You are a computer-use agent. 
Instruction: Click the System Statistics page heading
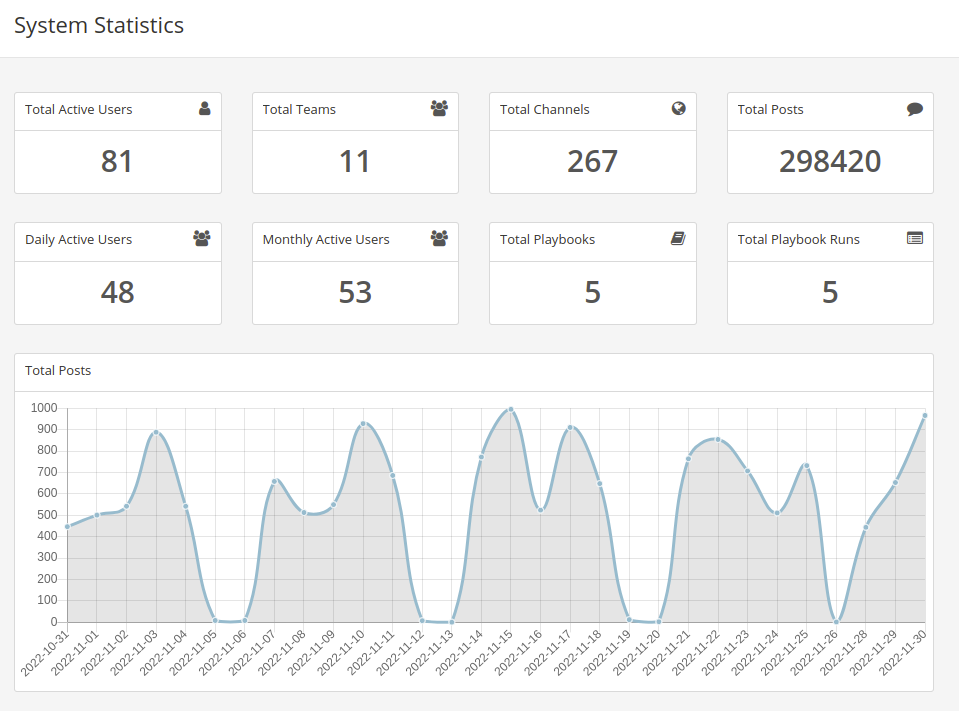(x=99, y=25)
